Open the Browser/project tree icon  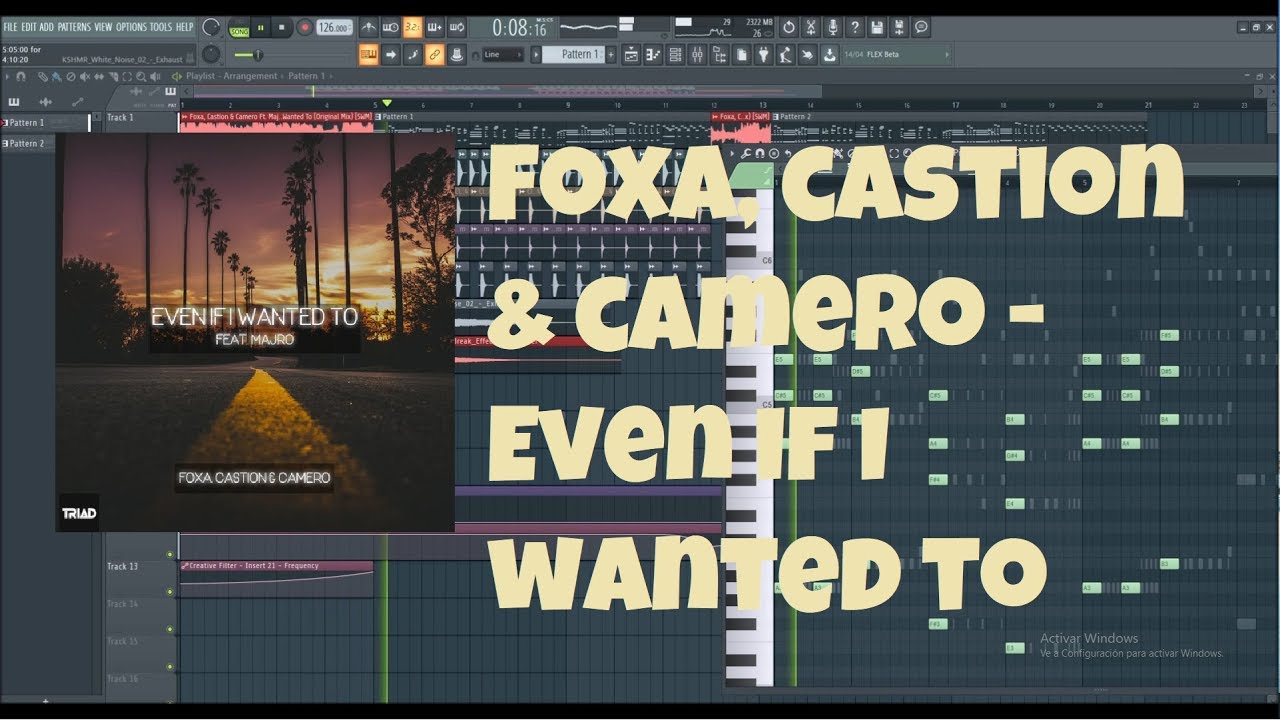pyautogui.click(x=720, y=55)
